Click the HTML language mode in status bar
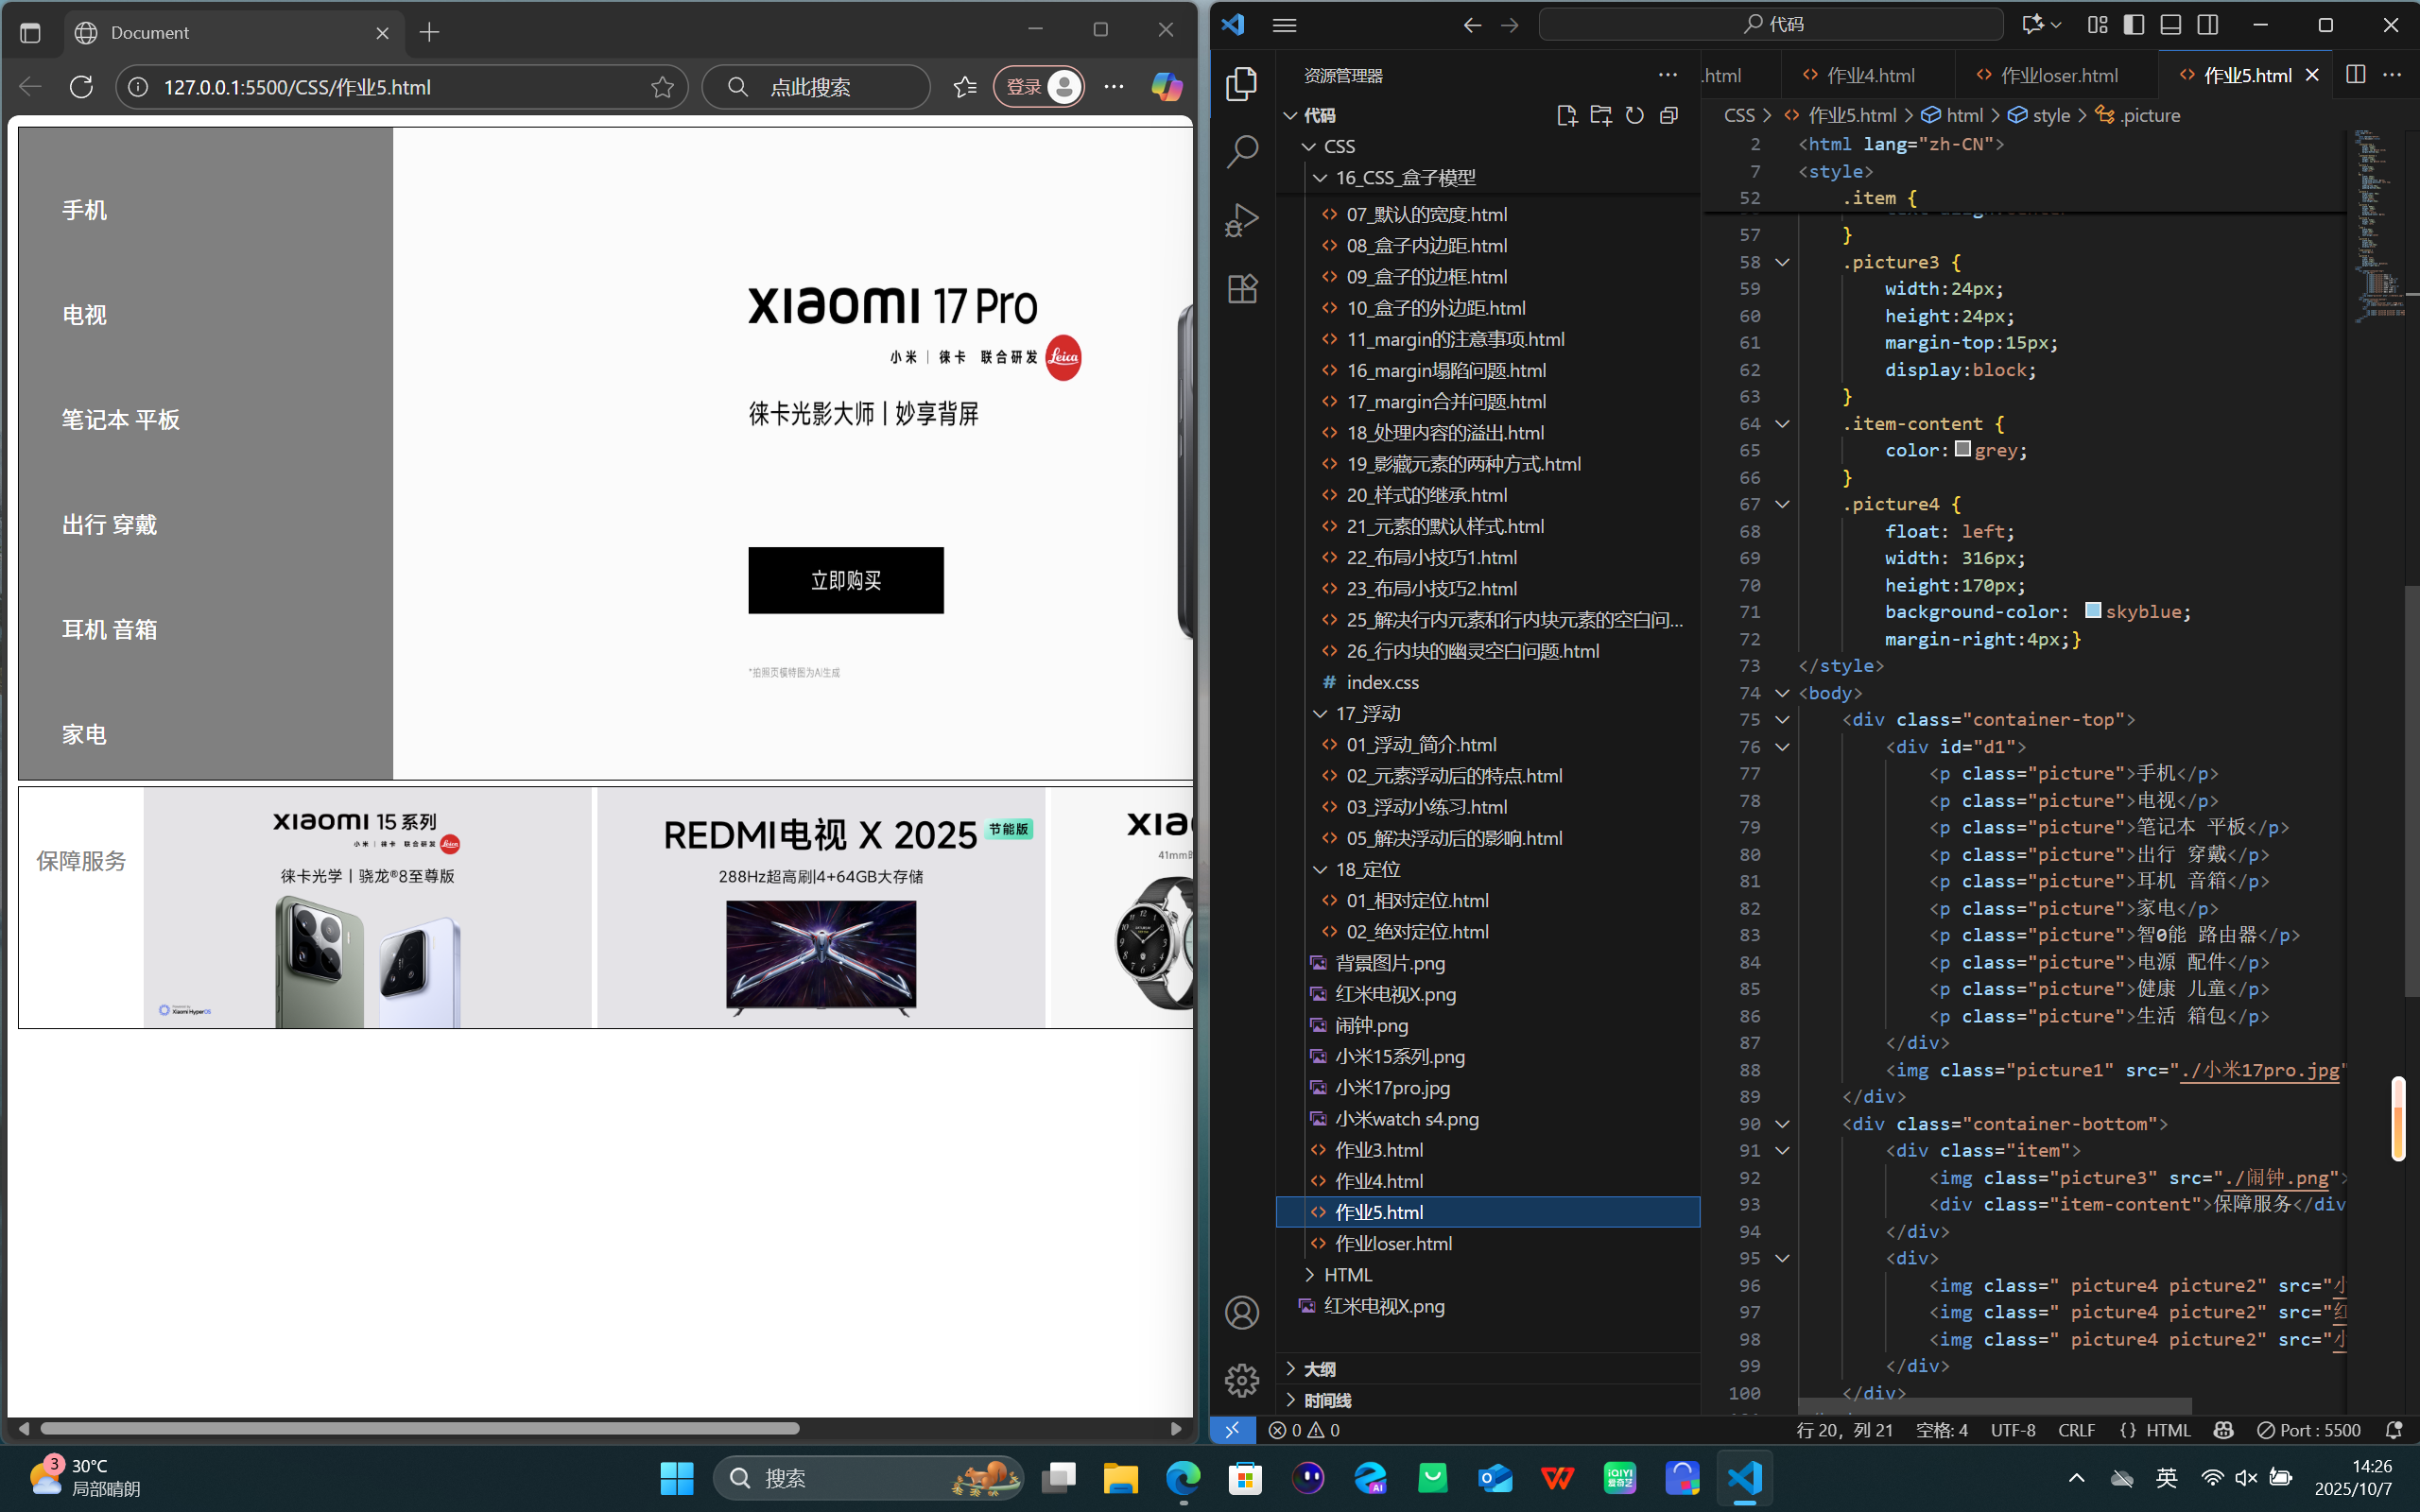Viewport: 2420px width, 1512px height. pos(2168,1430)
